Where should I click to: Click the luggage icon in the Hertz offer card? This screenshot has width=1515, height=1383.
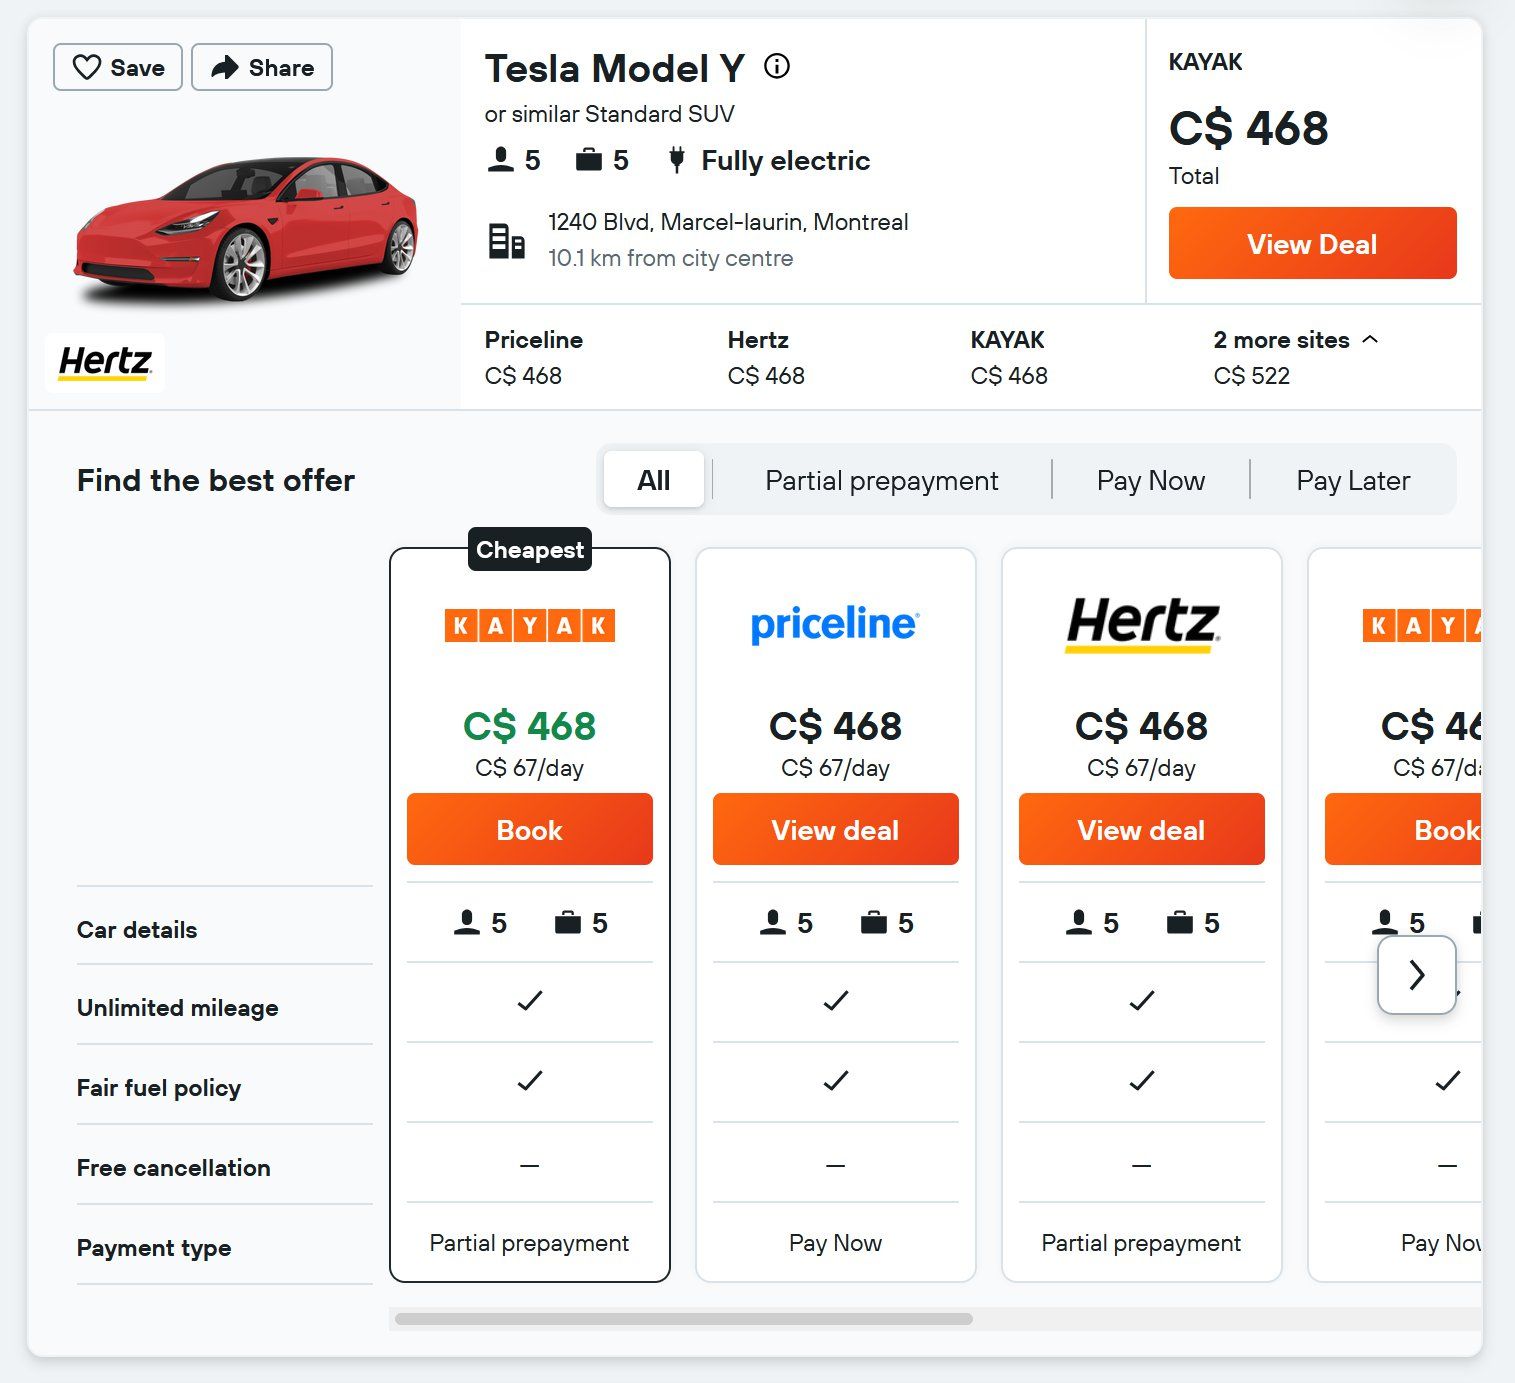(1180, 922)
